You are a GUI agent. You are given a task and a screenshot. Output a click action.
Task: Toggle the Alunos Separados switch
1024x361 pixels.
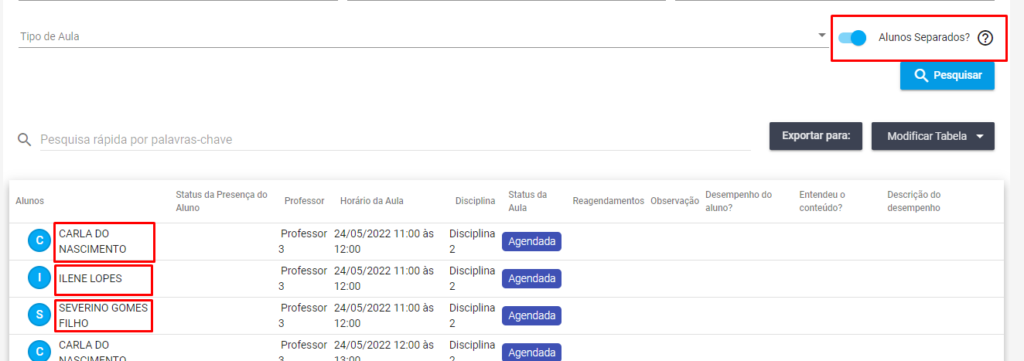click(x=852, y=38)
